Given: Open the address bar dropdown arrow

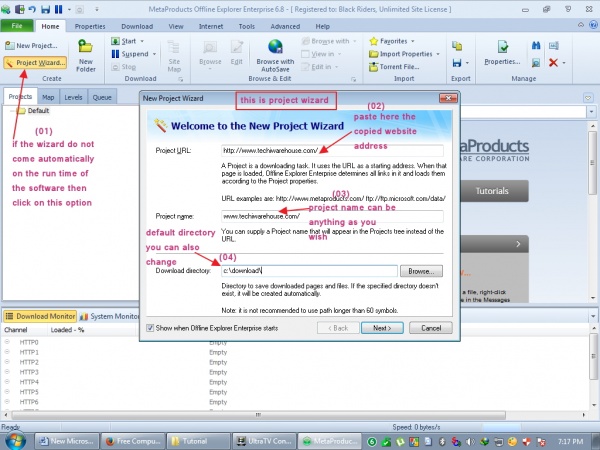Looking at the screenshot, I should [592, 112].
